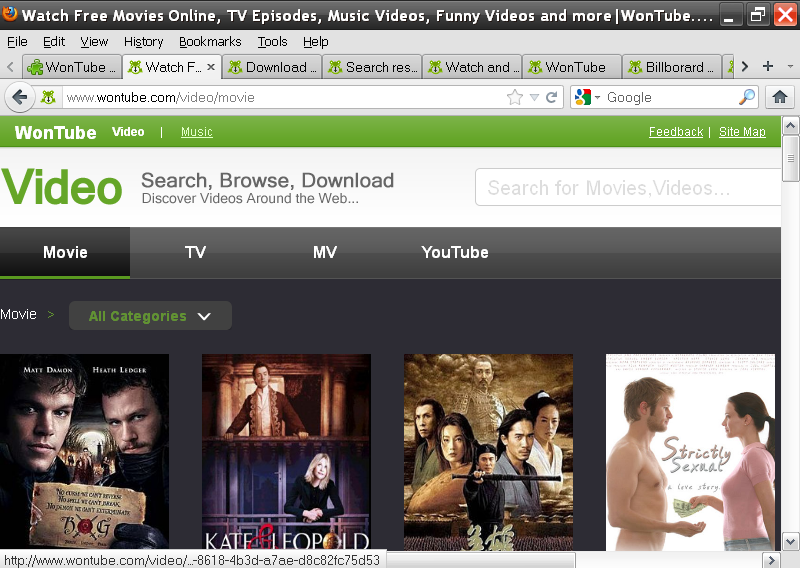Click the vertical scrollbar thumb
This screenshot has height=568, width=800.
pos(790,158)
